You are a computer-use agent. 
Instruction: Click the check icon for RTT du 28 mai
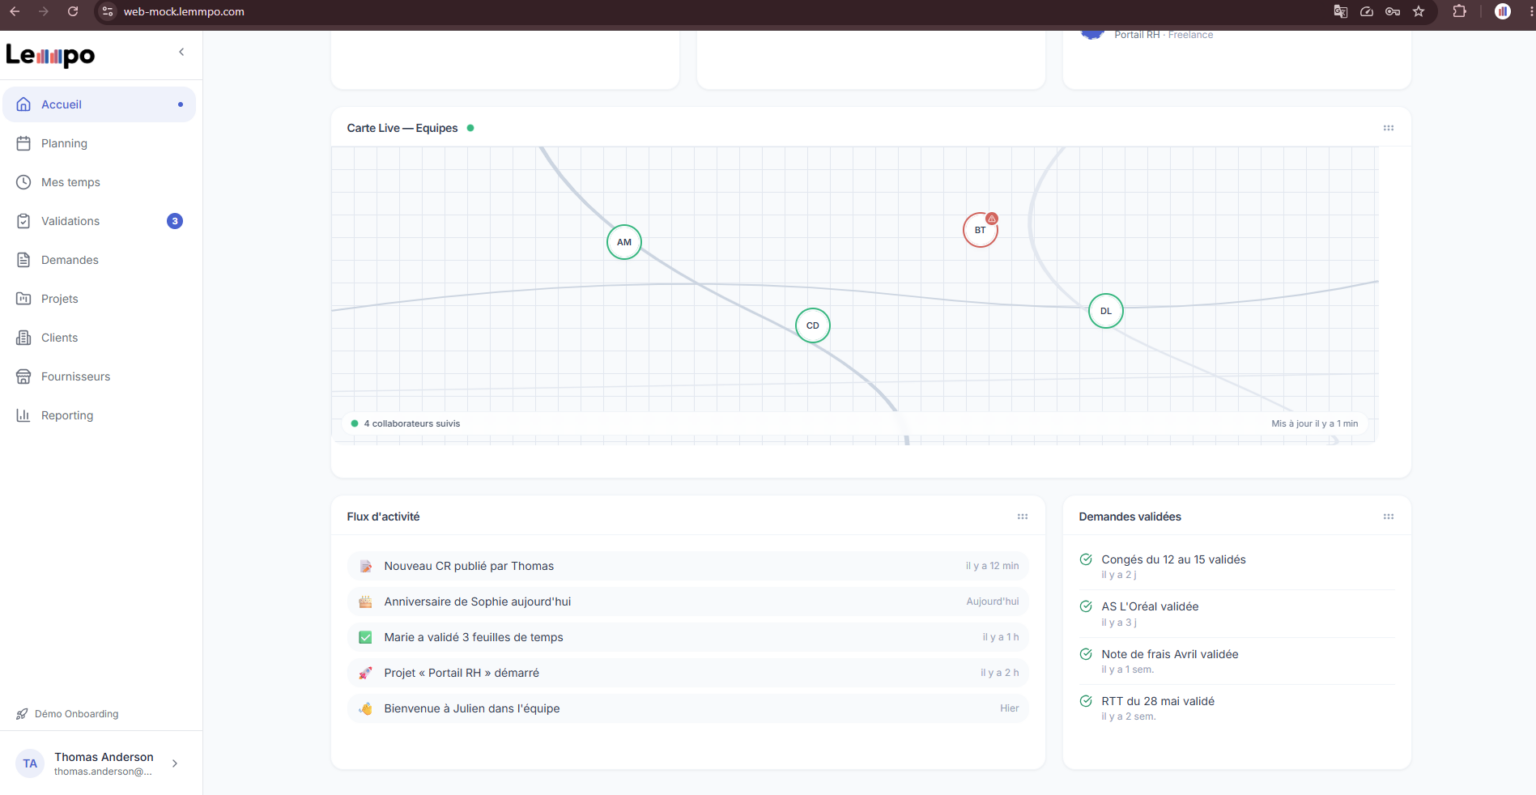point(1086,702)
